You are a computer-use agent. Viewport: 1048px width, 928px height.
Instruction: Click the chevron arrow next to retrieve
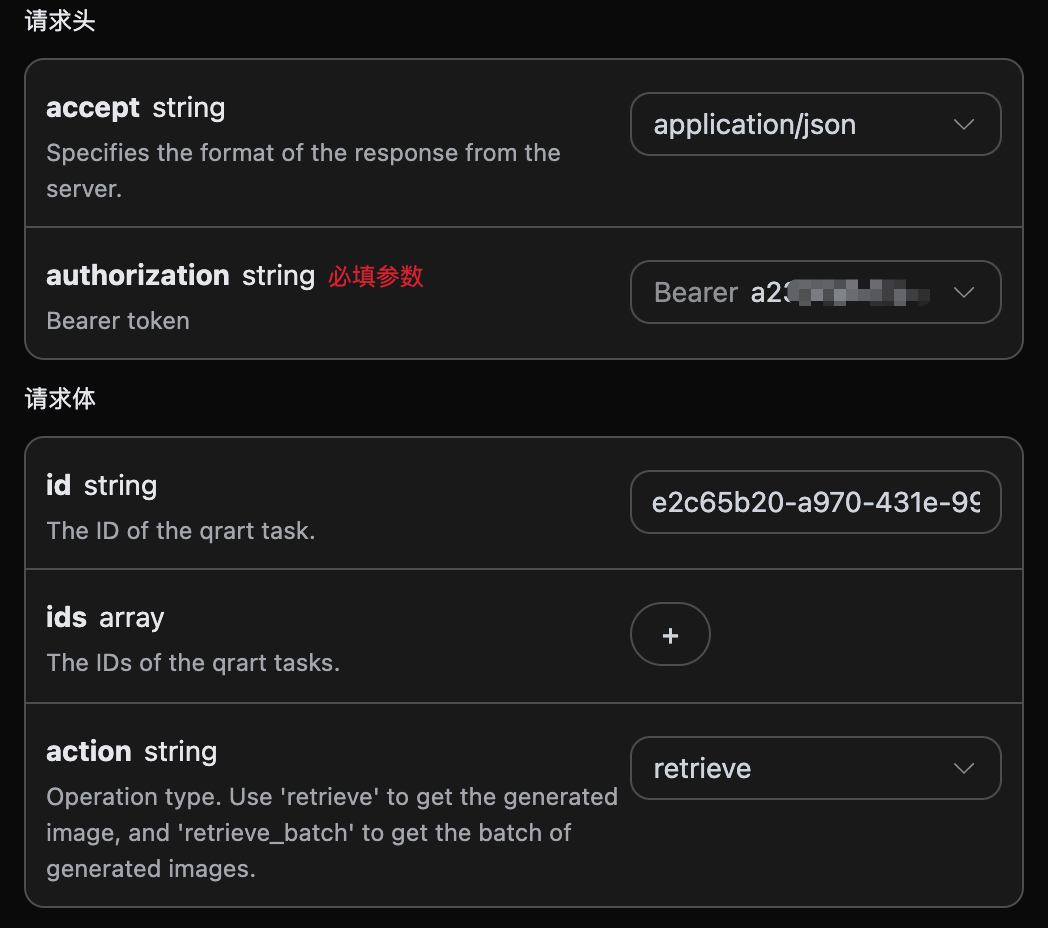pos(964,769)
